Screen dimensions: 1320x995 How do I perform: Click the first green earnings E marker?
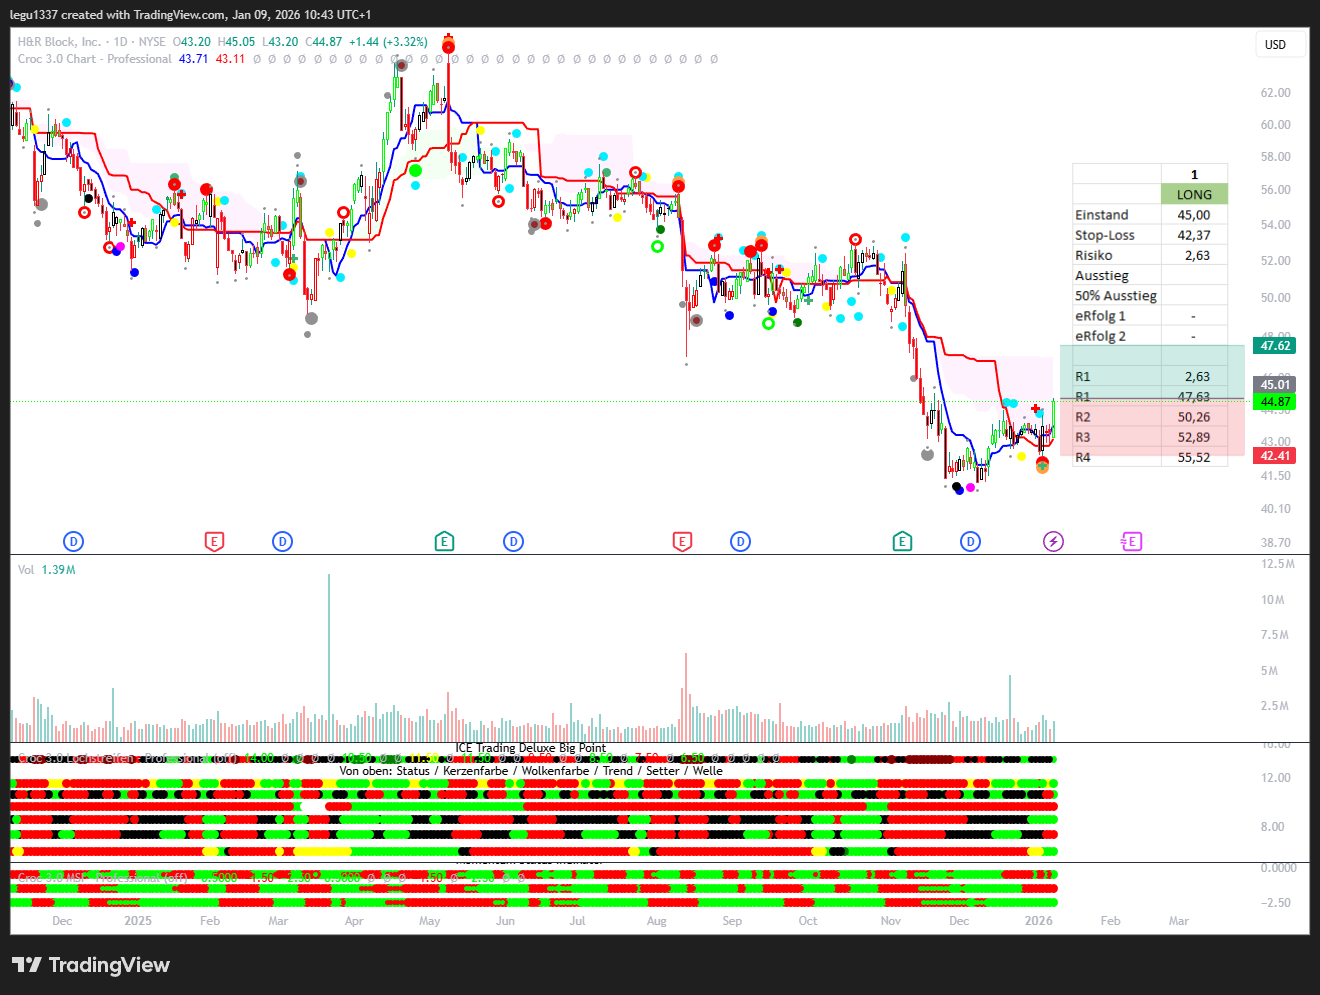[444, 541]
